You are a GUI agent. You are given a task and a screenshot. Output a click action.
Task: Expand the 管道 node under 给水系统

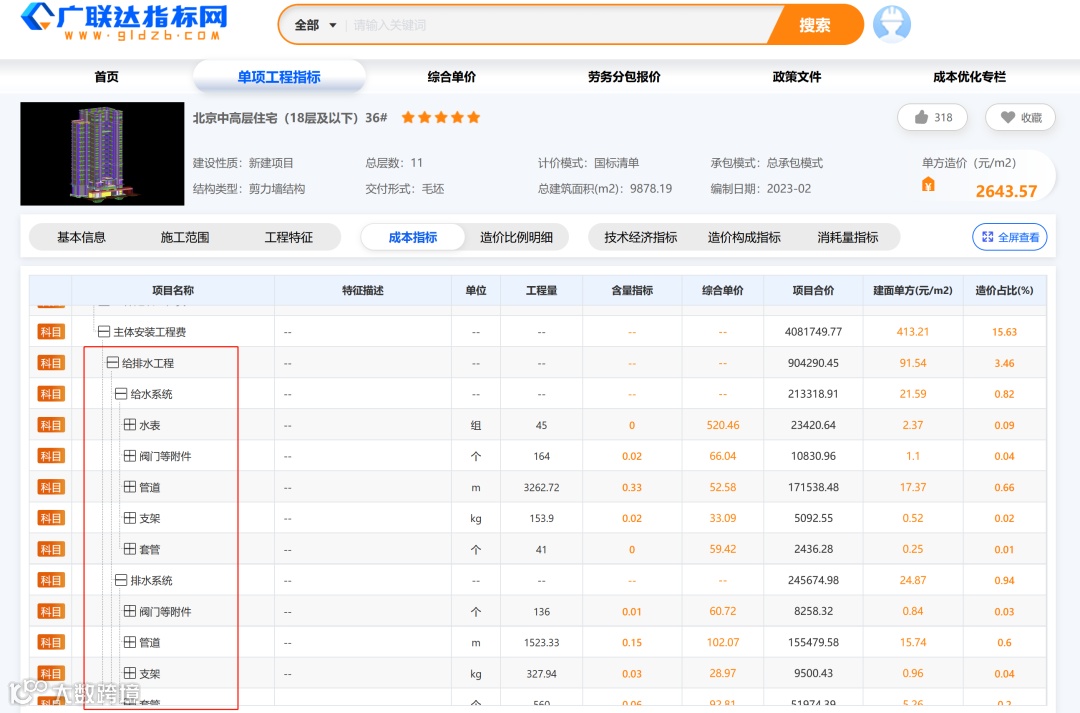(x=129, y=486)
